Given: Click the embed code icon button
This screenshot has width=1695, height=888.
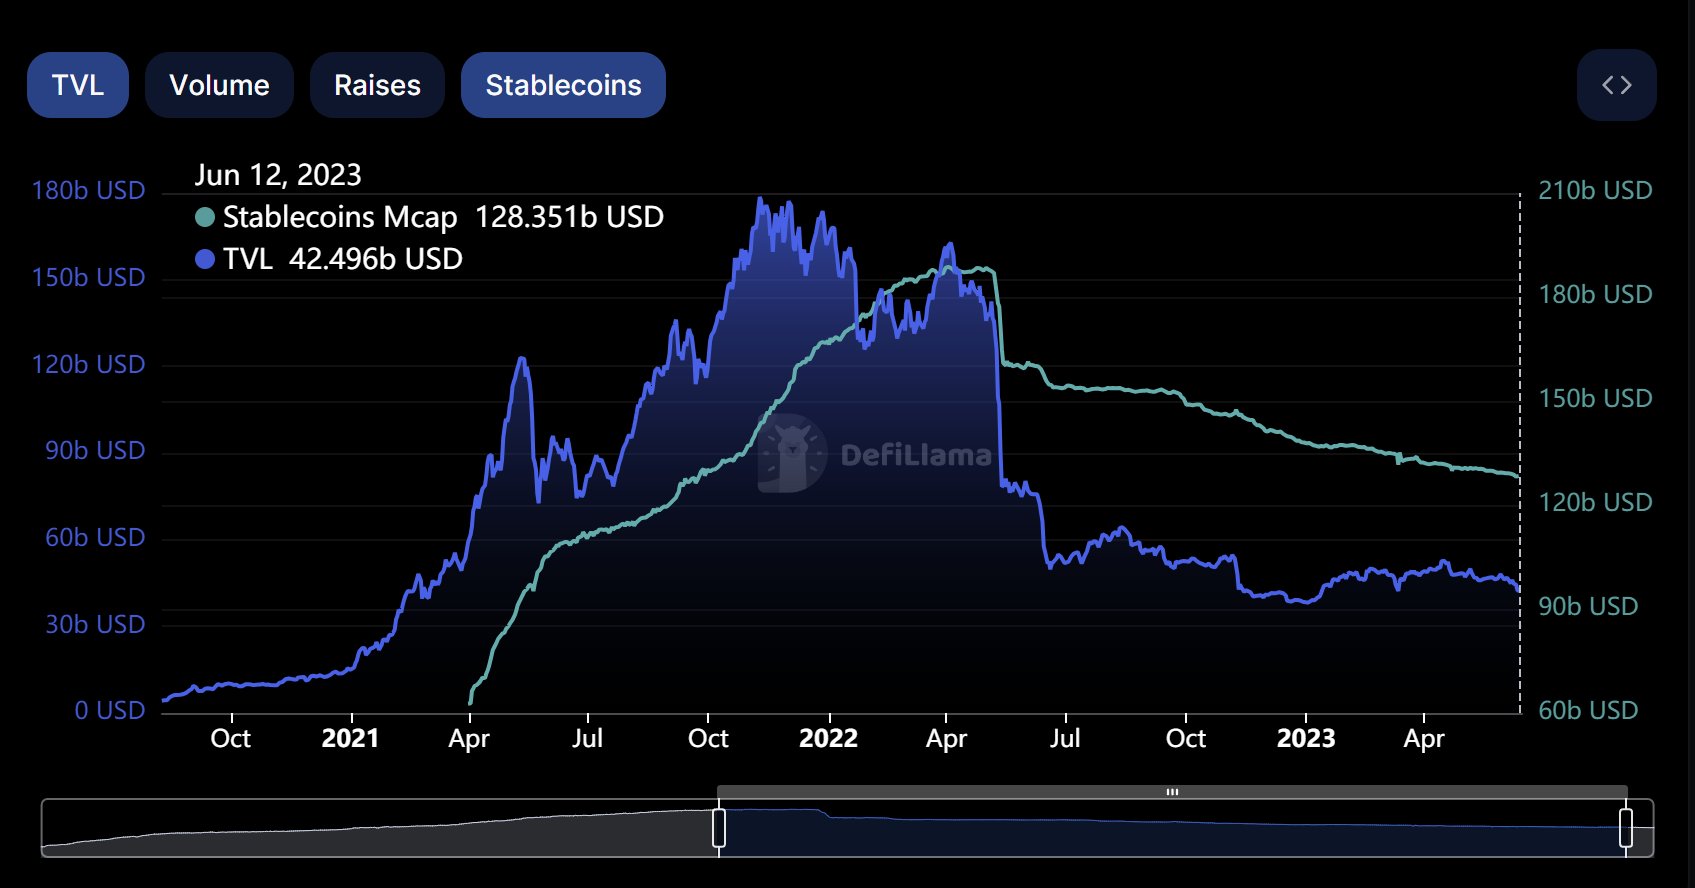Looking at the screenshot, I should tap(1616, 85).
